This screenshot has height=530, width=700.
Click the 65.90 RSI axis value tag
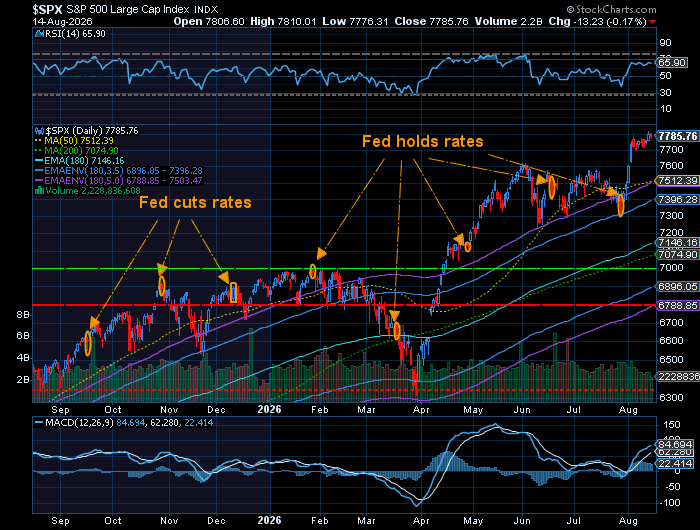pos(672,63)
